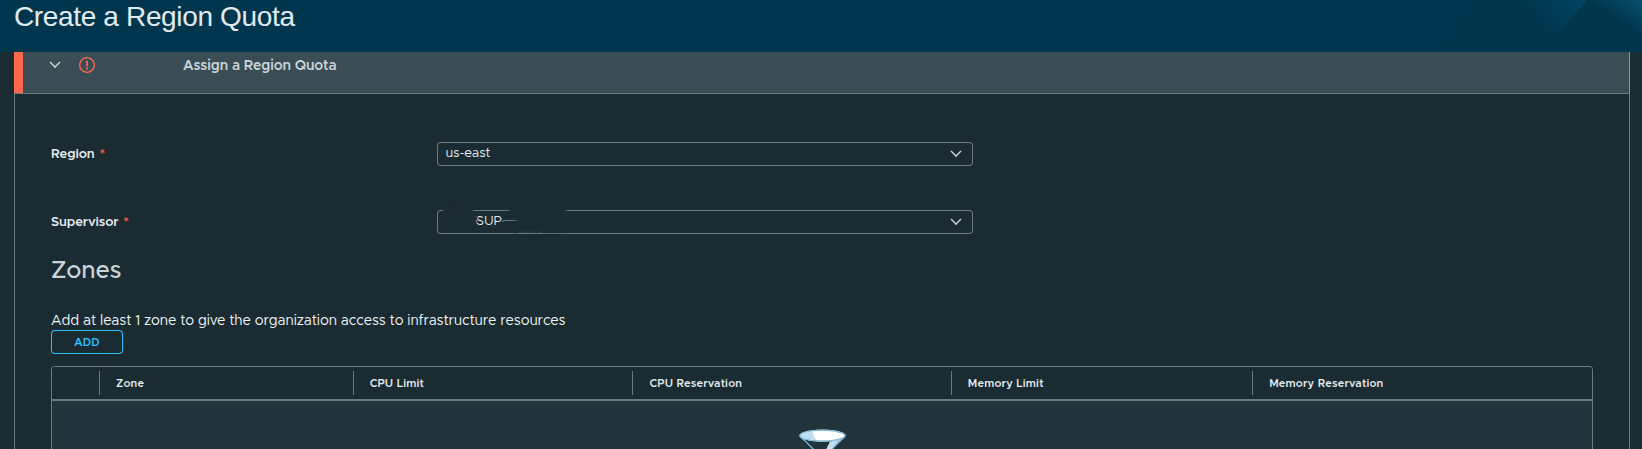
Task: Click the Region field label
Action: (x=73, y=154)
